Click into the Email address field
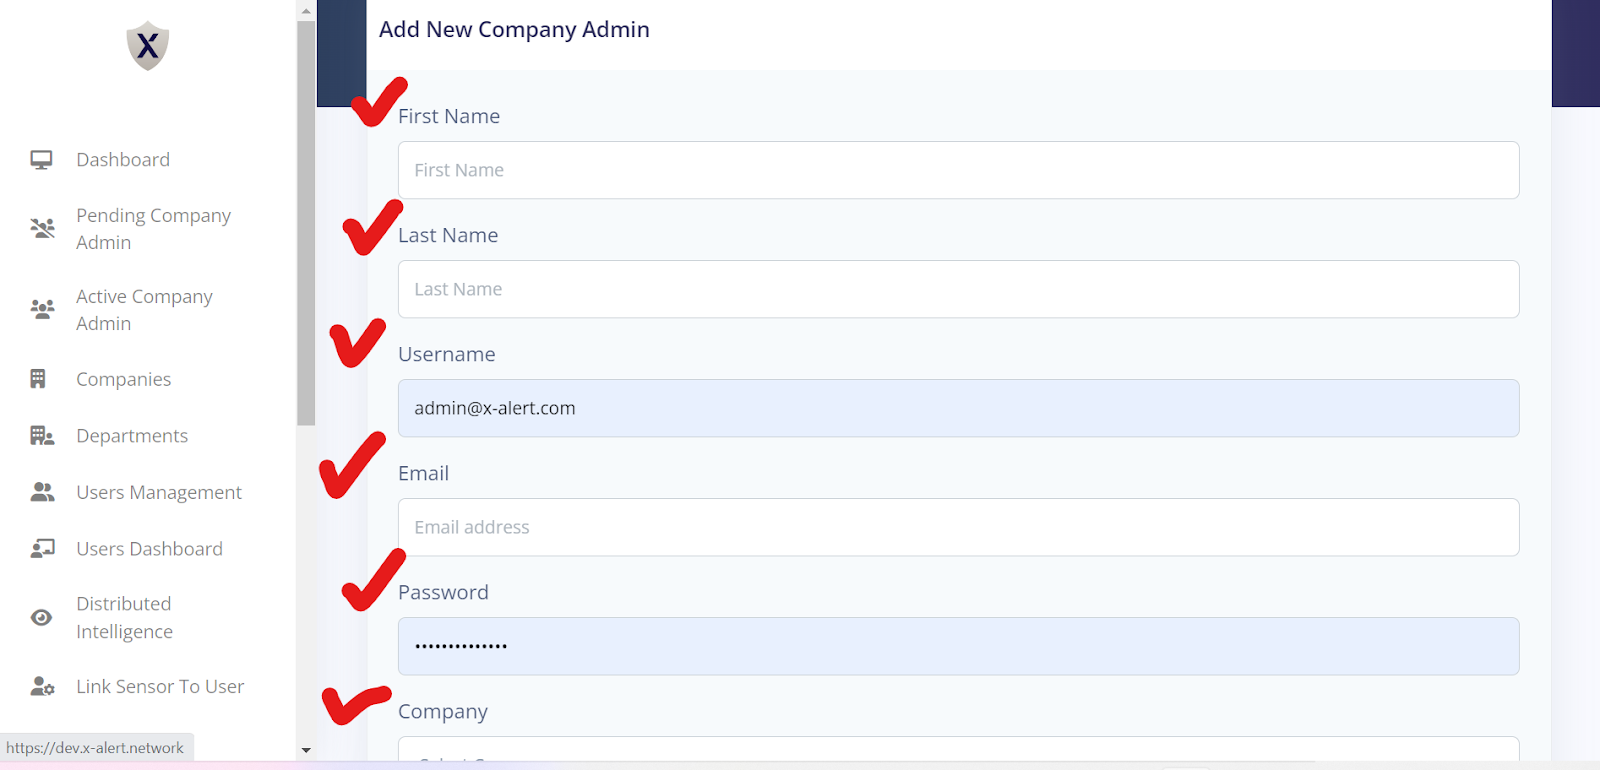The width and height of the screenshot is (1600, 770). 958,527
